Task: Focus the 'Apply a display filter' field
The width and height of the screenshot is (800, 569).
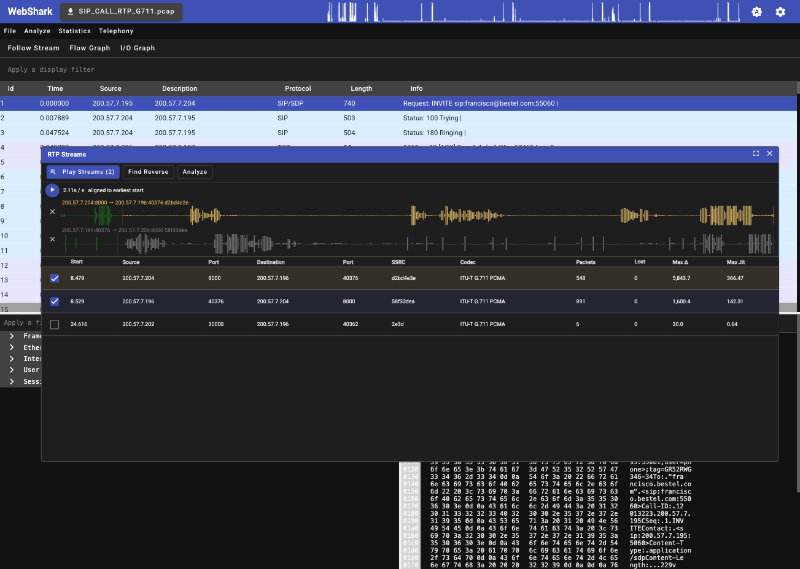Action: pyautogui.click(x=398, y=69)
